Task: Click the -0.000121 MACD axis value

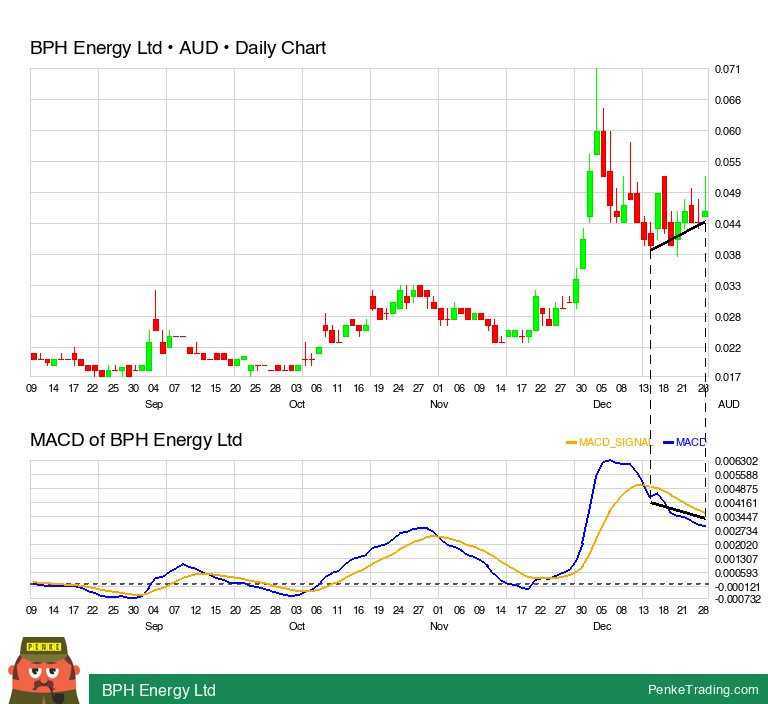Action: click(x=738, y=587)
